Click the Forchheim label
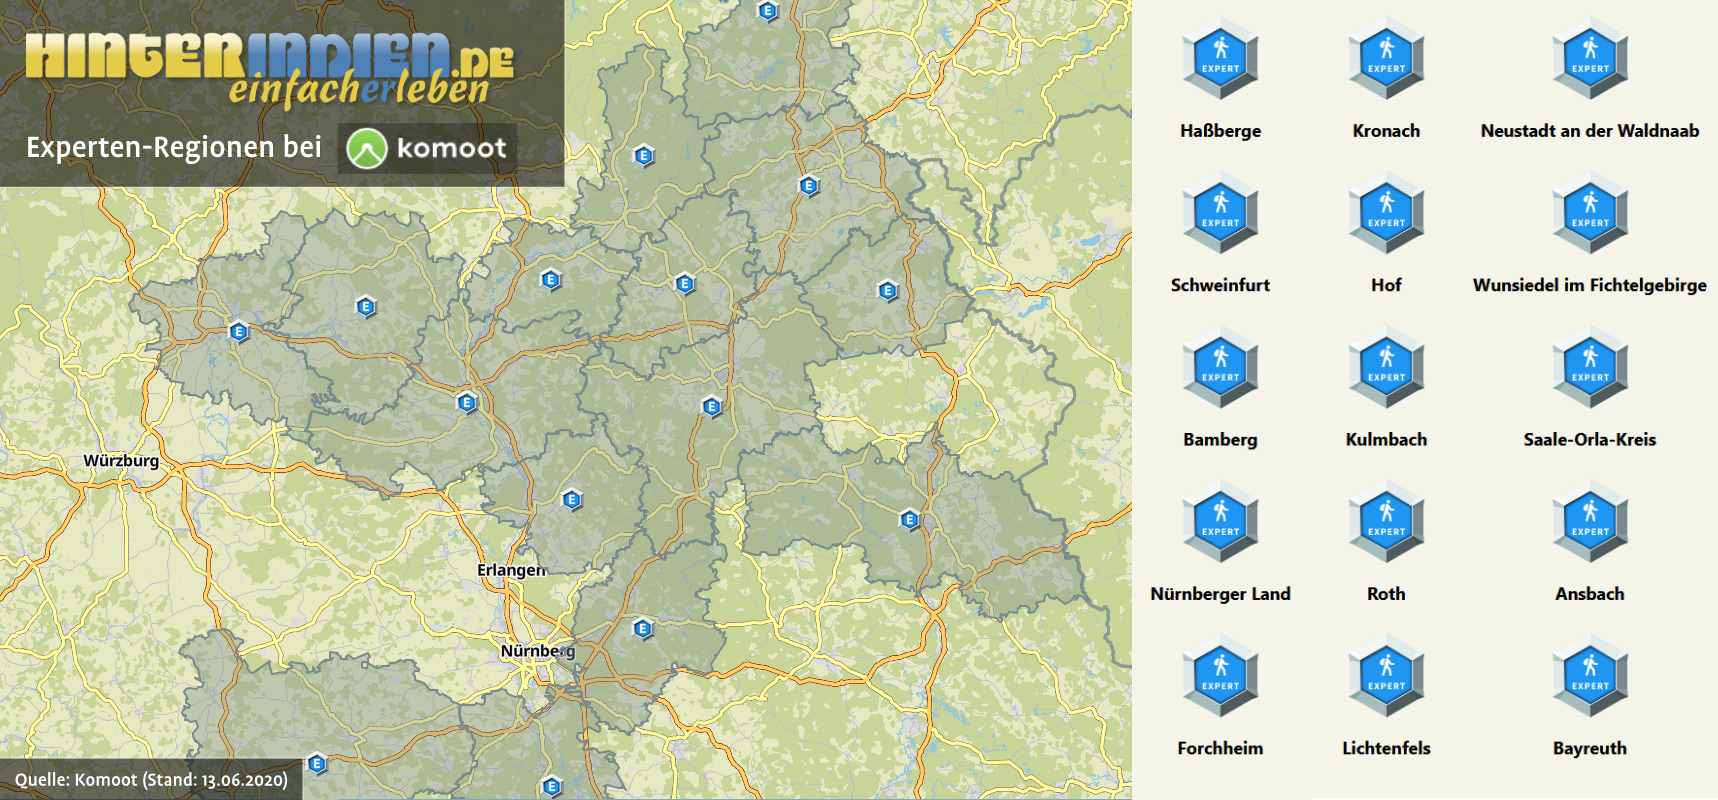This screenshot has width=1718, height=800. click(x=1220, y=748)
